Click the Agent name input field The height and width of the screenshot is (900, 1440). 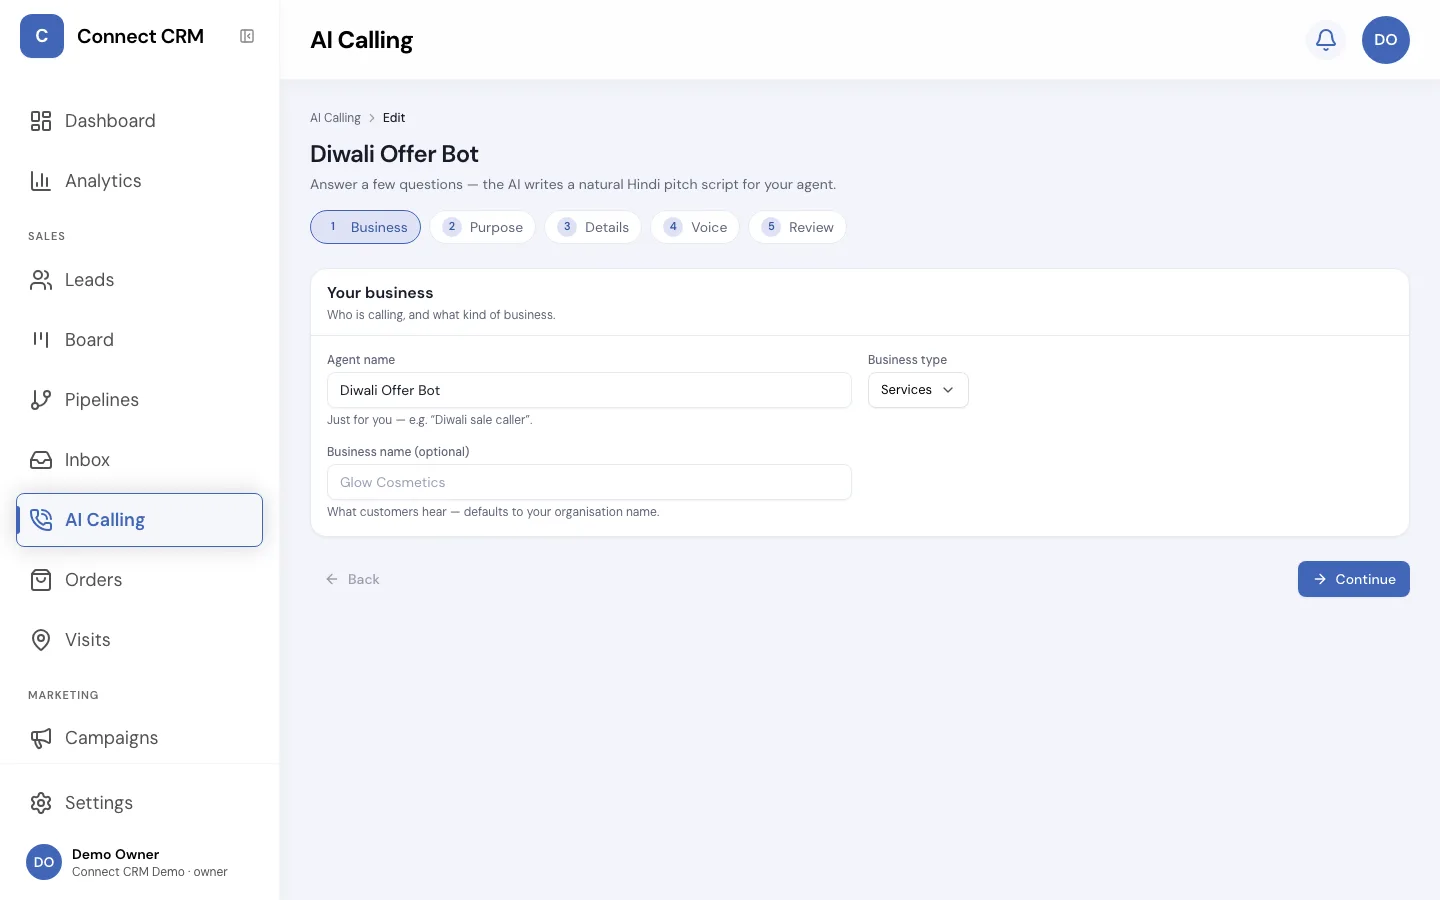(x=589, y=390)
